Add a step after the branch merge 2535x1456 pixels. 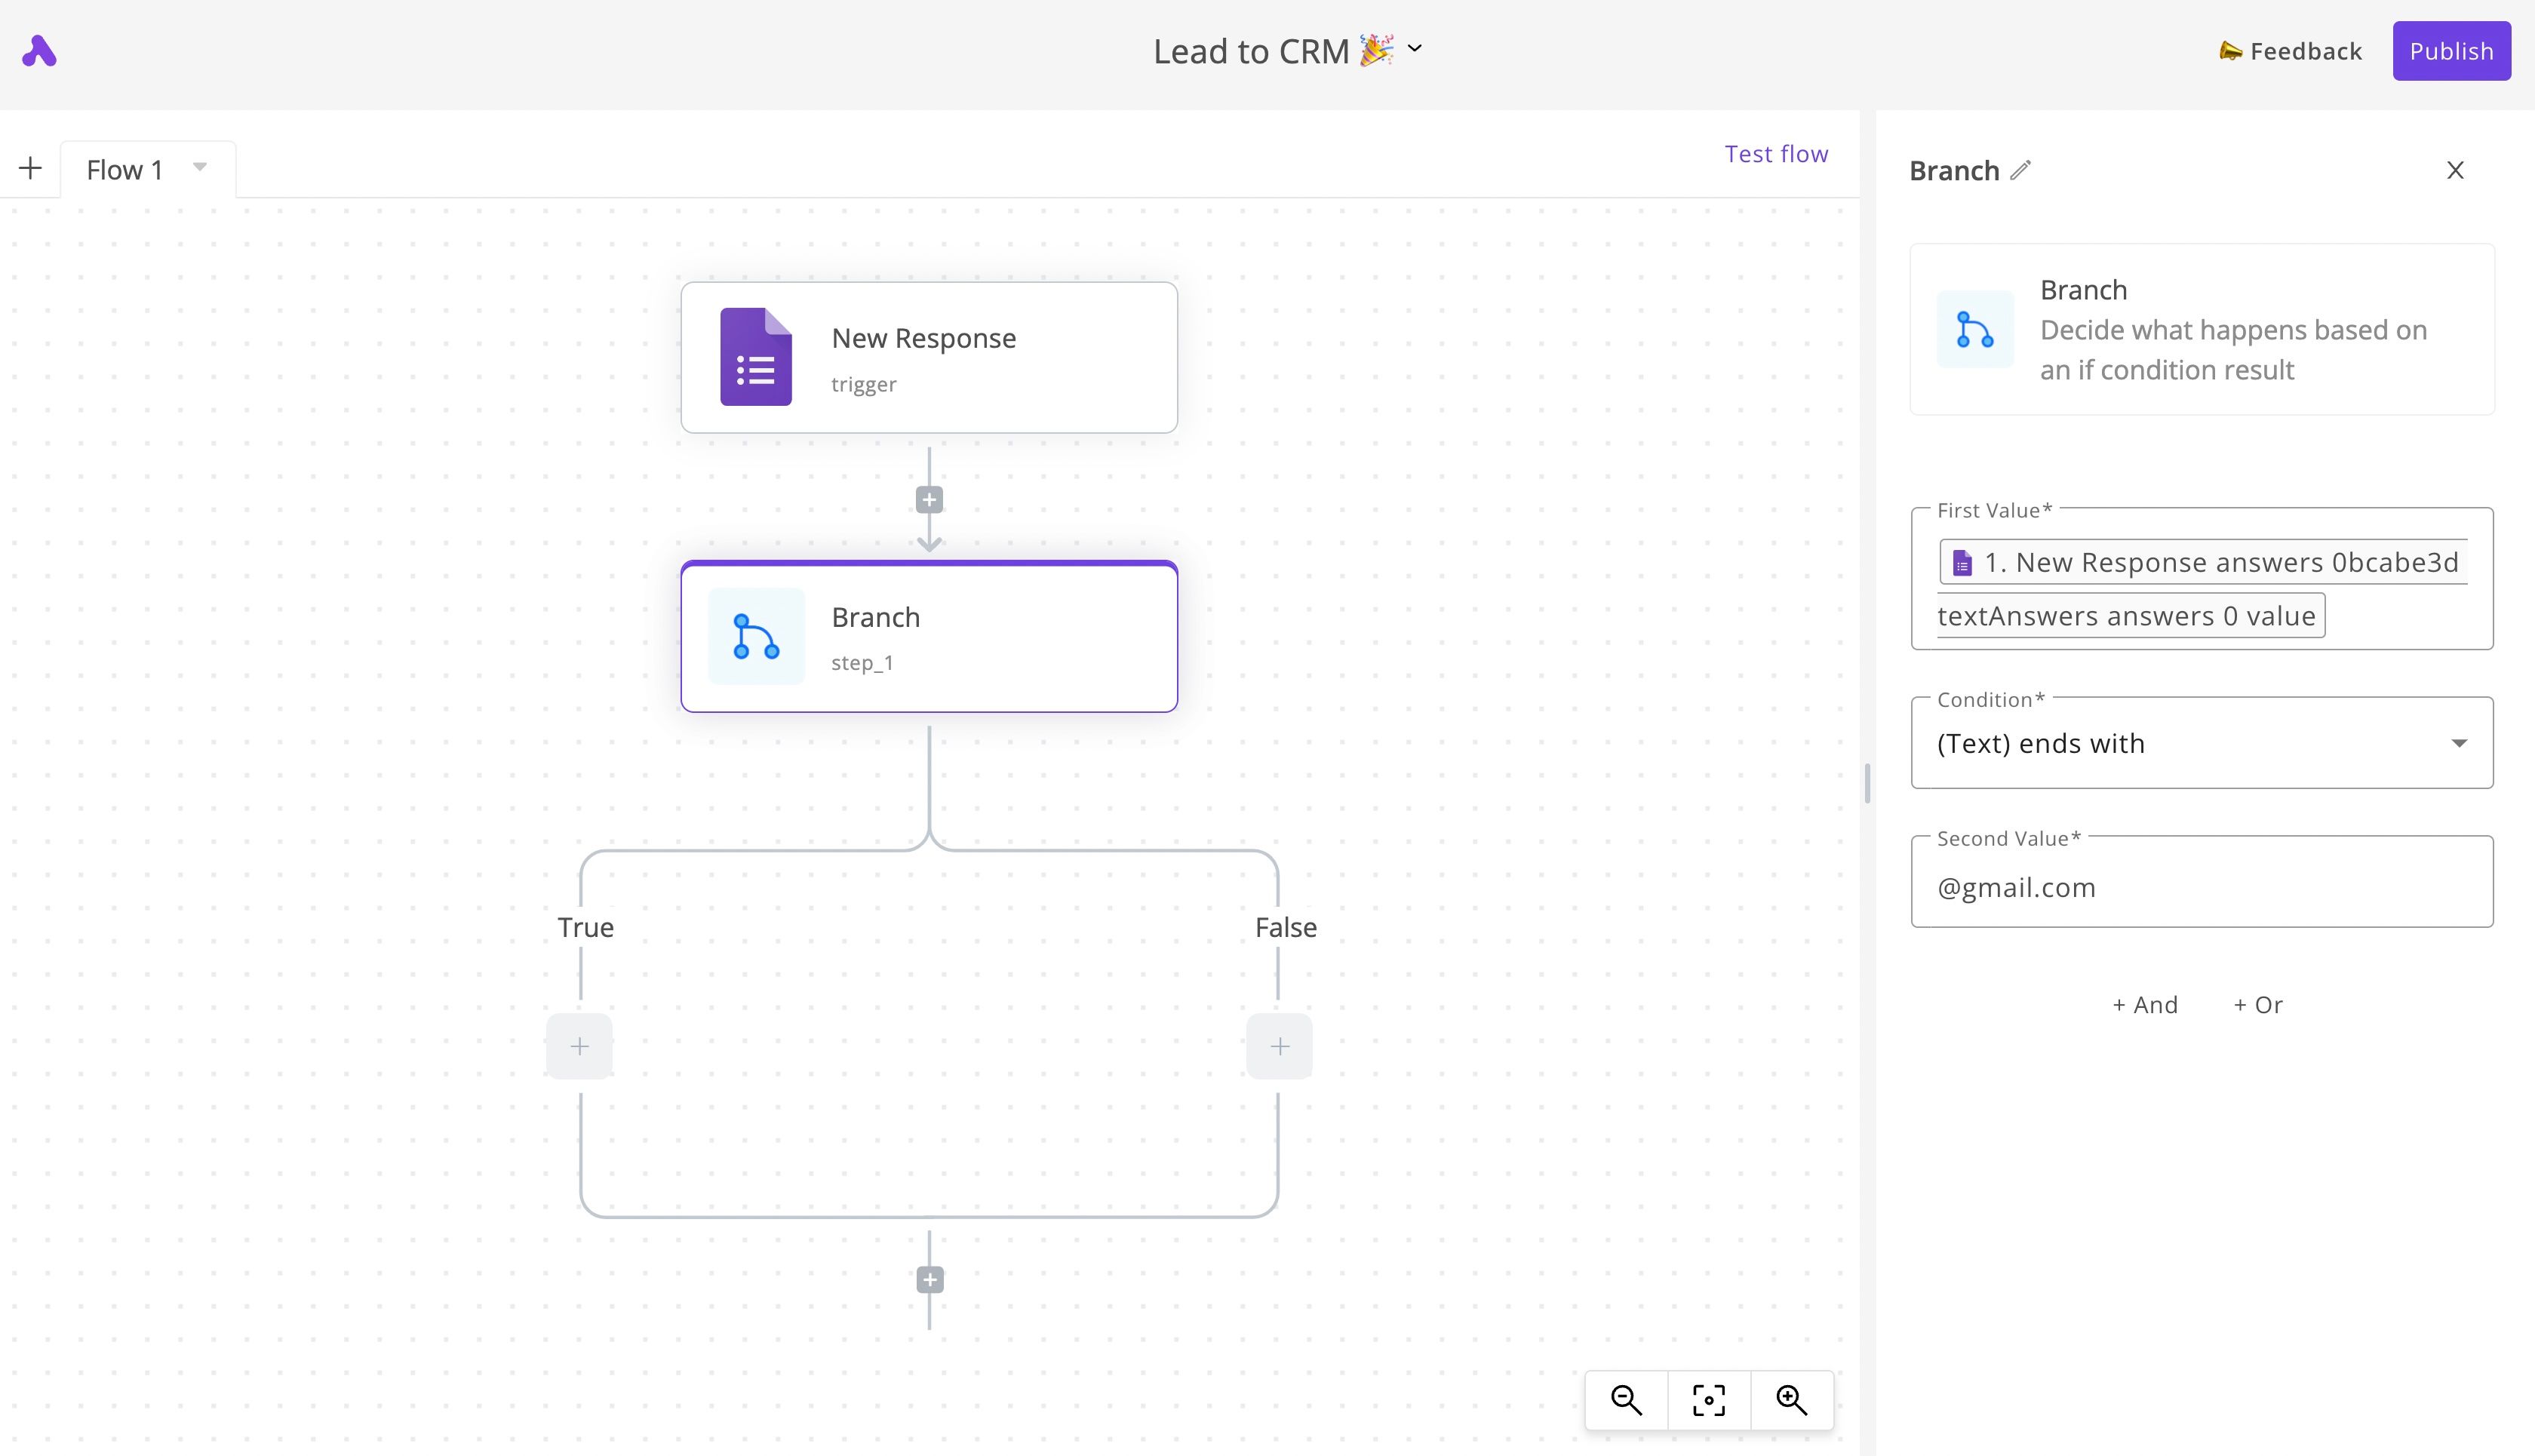click(930, 1280)
